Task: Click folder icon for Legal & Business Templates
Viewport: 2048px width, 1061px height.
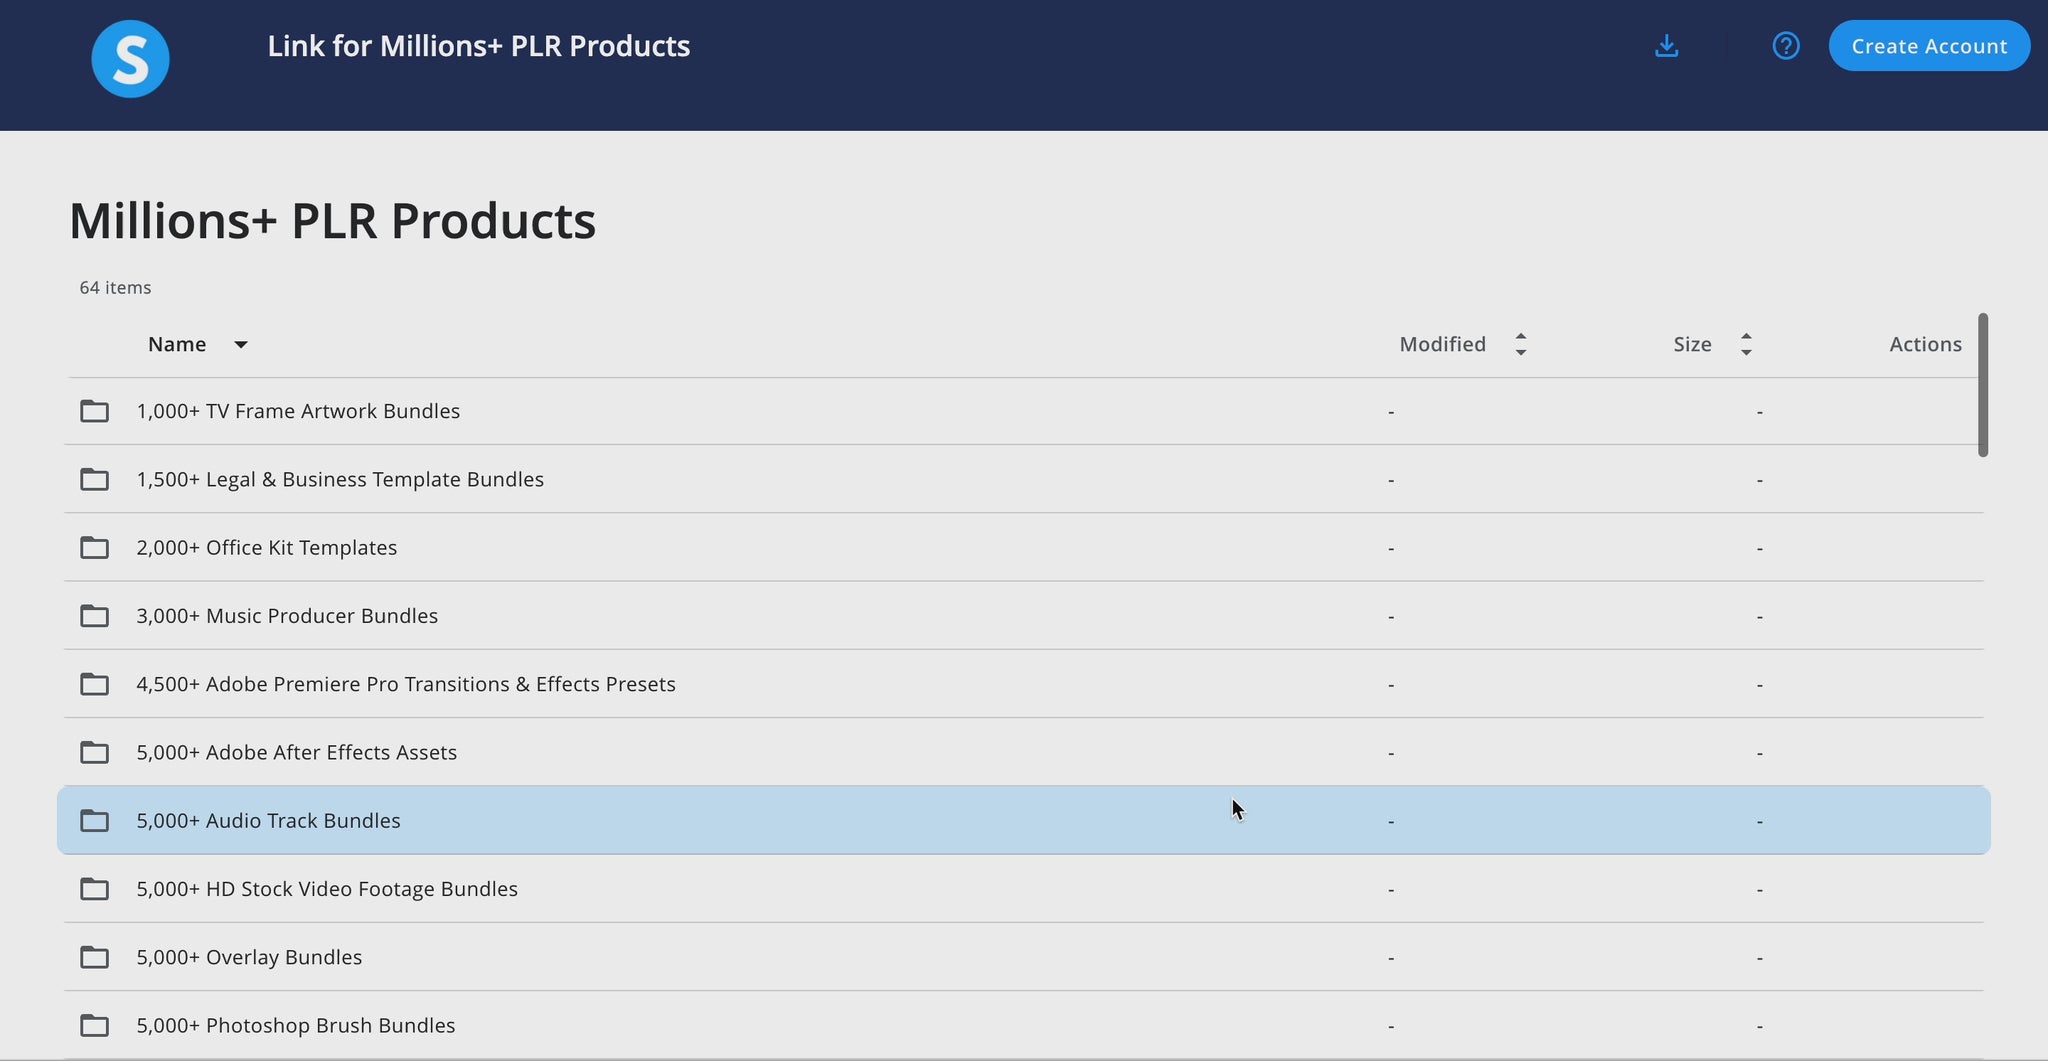Action: click(x=95, y=480)
